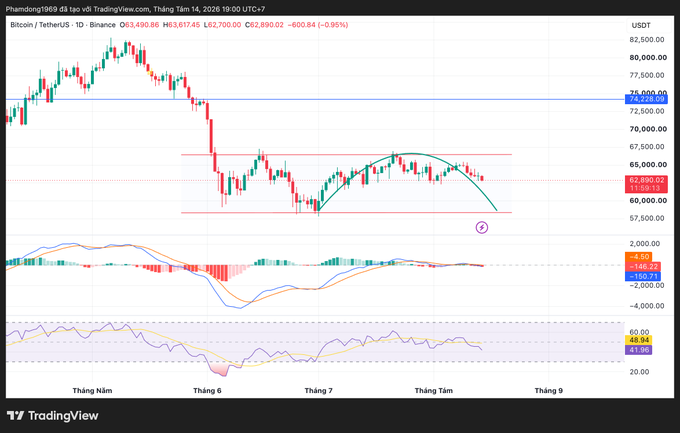This screenshot has width=680, height=433.
Task: Click the 82,500.00 price axis label
Action: 647,39
